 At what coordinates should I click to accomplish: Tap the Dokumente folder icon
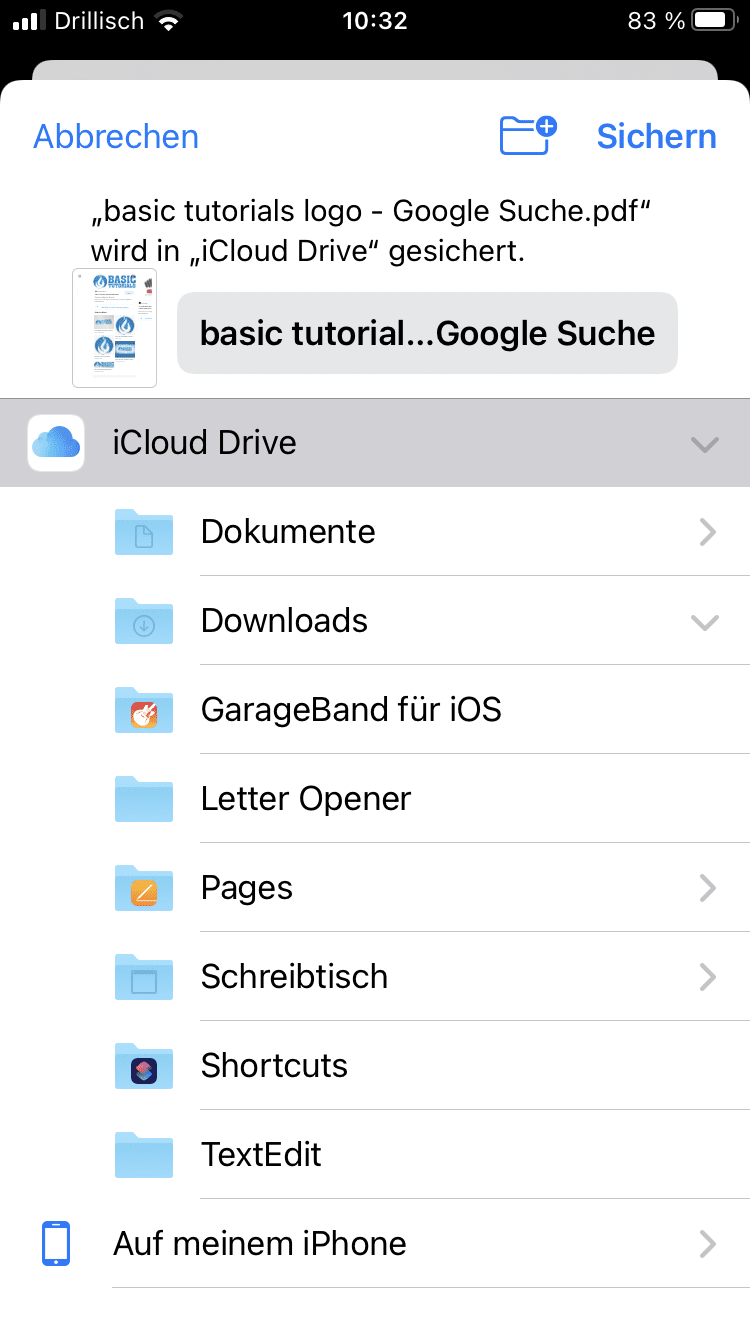[144, 532]
